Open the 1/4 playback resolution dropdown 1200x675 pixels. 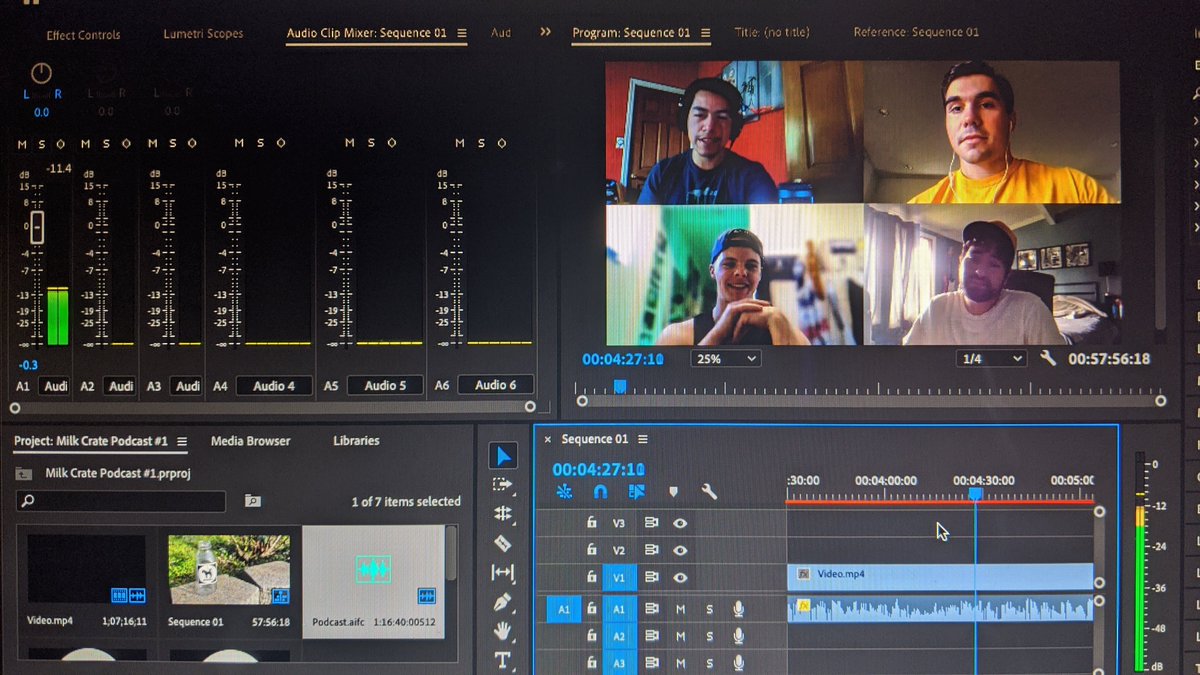click(x=990, y=358)
